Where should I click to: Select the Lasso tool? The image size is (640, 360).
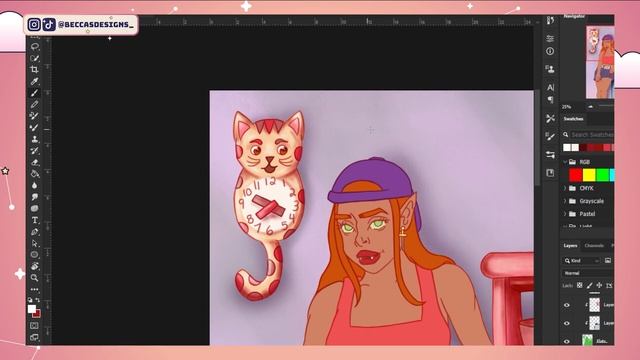(35, 47)
